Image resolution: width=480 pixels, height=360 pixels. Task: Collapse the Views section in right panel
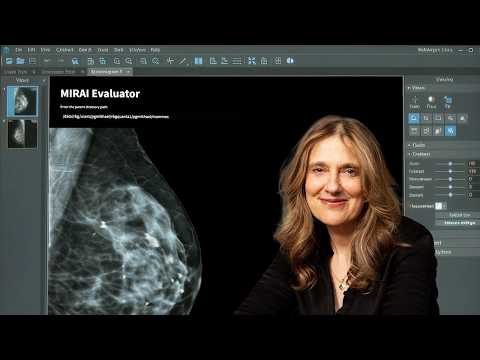tap(409, 88)
